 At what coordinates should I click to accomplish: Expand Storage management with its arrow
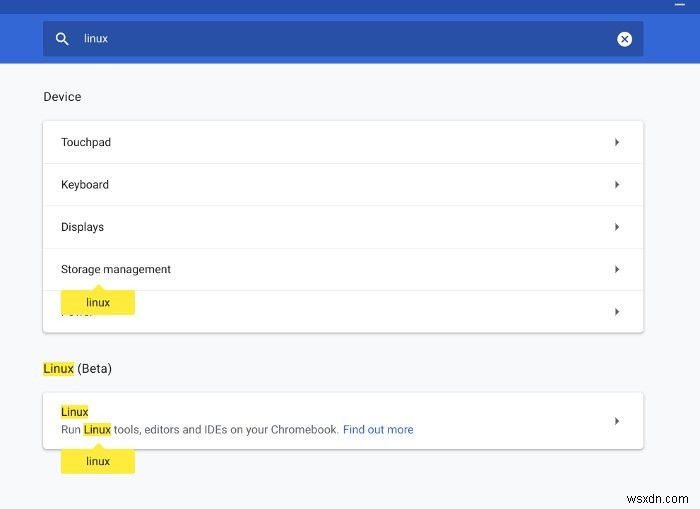(x=617, y=269)
